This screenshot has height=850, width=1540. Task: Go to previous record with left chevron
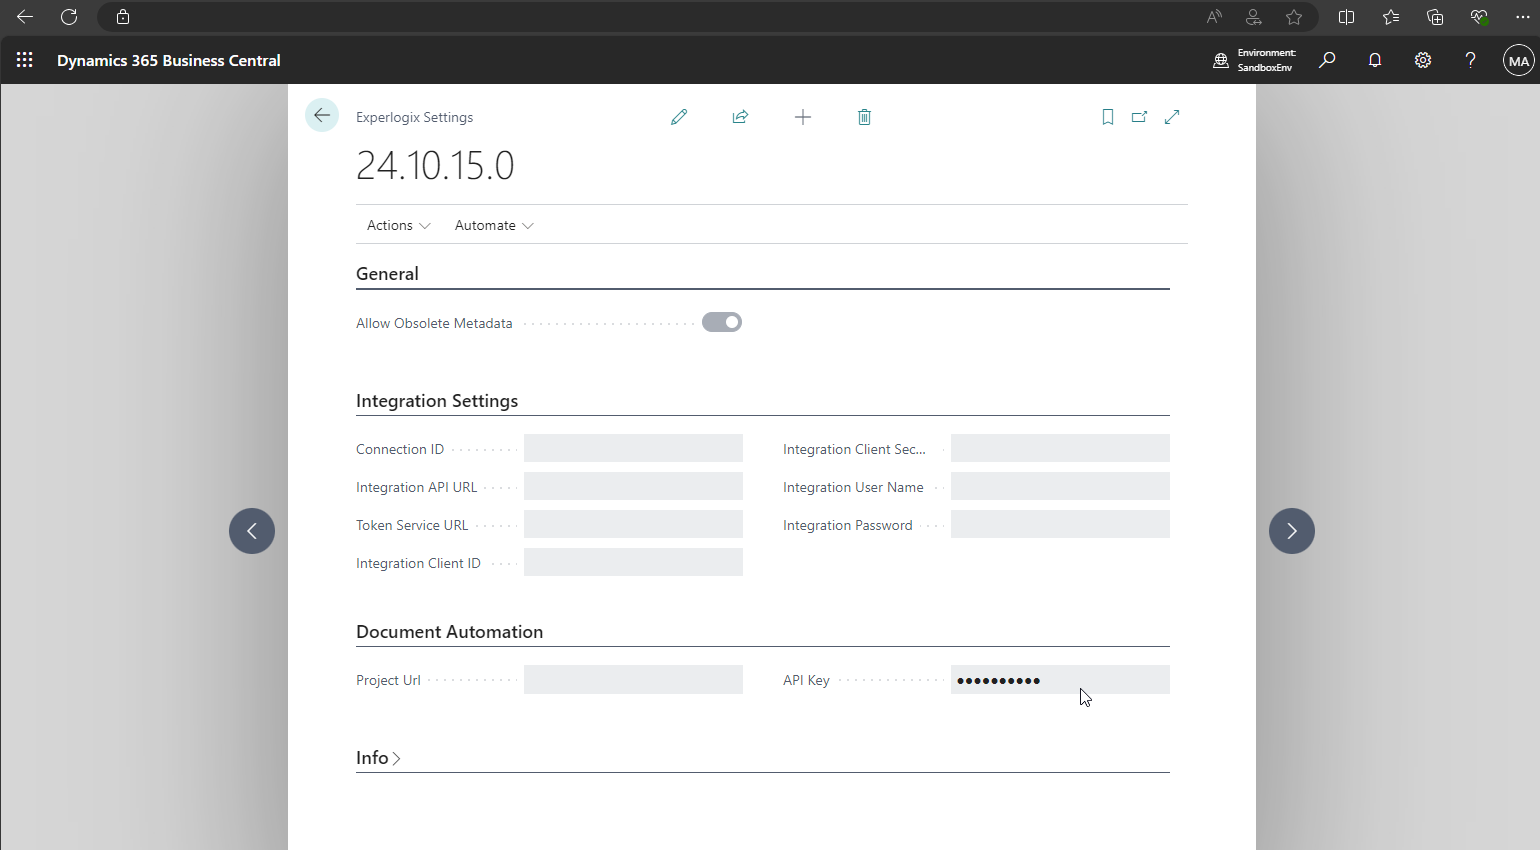(x=252, y=531)
